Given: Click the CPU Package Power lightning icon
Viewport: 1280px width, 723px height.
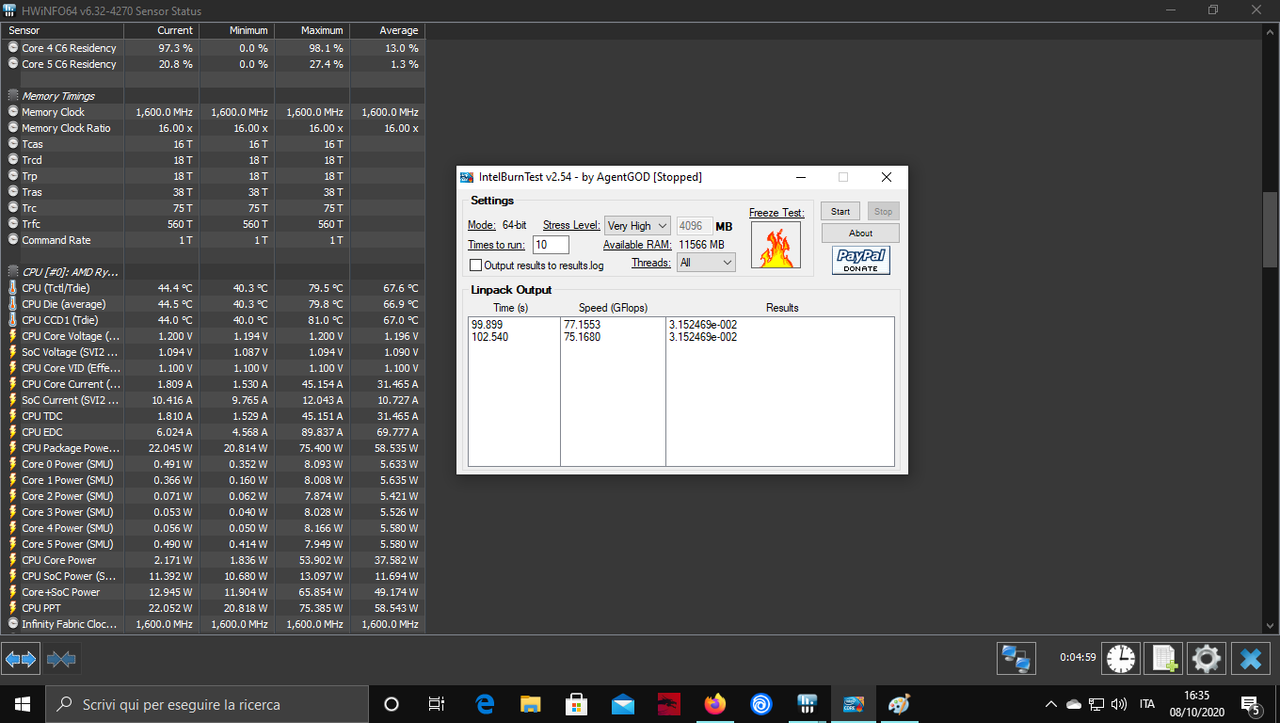Looking at the screenshot, I should (x=13, y=448).
